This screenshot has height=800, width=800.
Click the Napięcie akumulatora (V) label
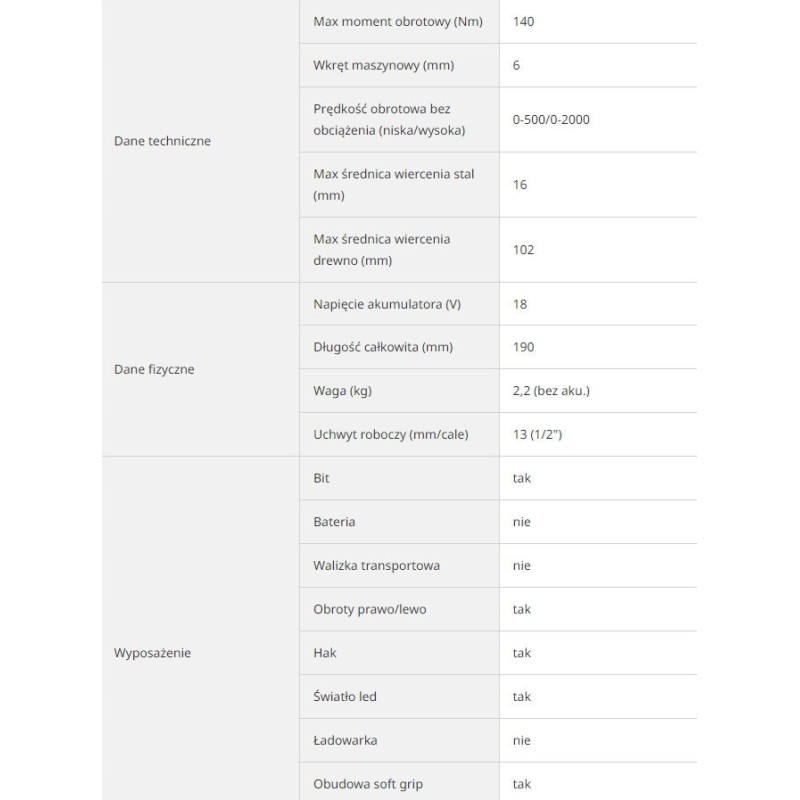(384, 304)
